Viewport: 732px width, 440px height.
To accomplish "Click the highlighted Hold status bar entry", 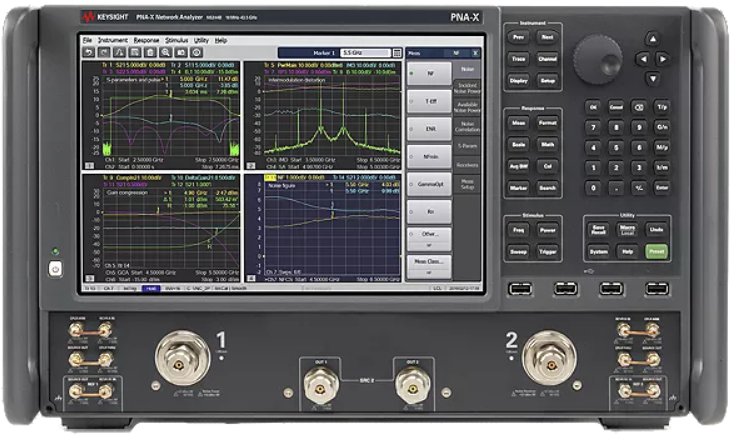I will tap(151, 288).
